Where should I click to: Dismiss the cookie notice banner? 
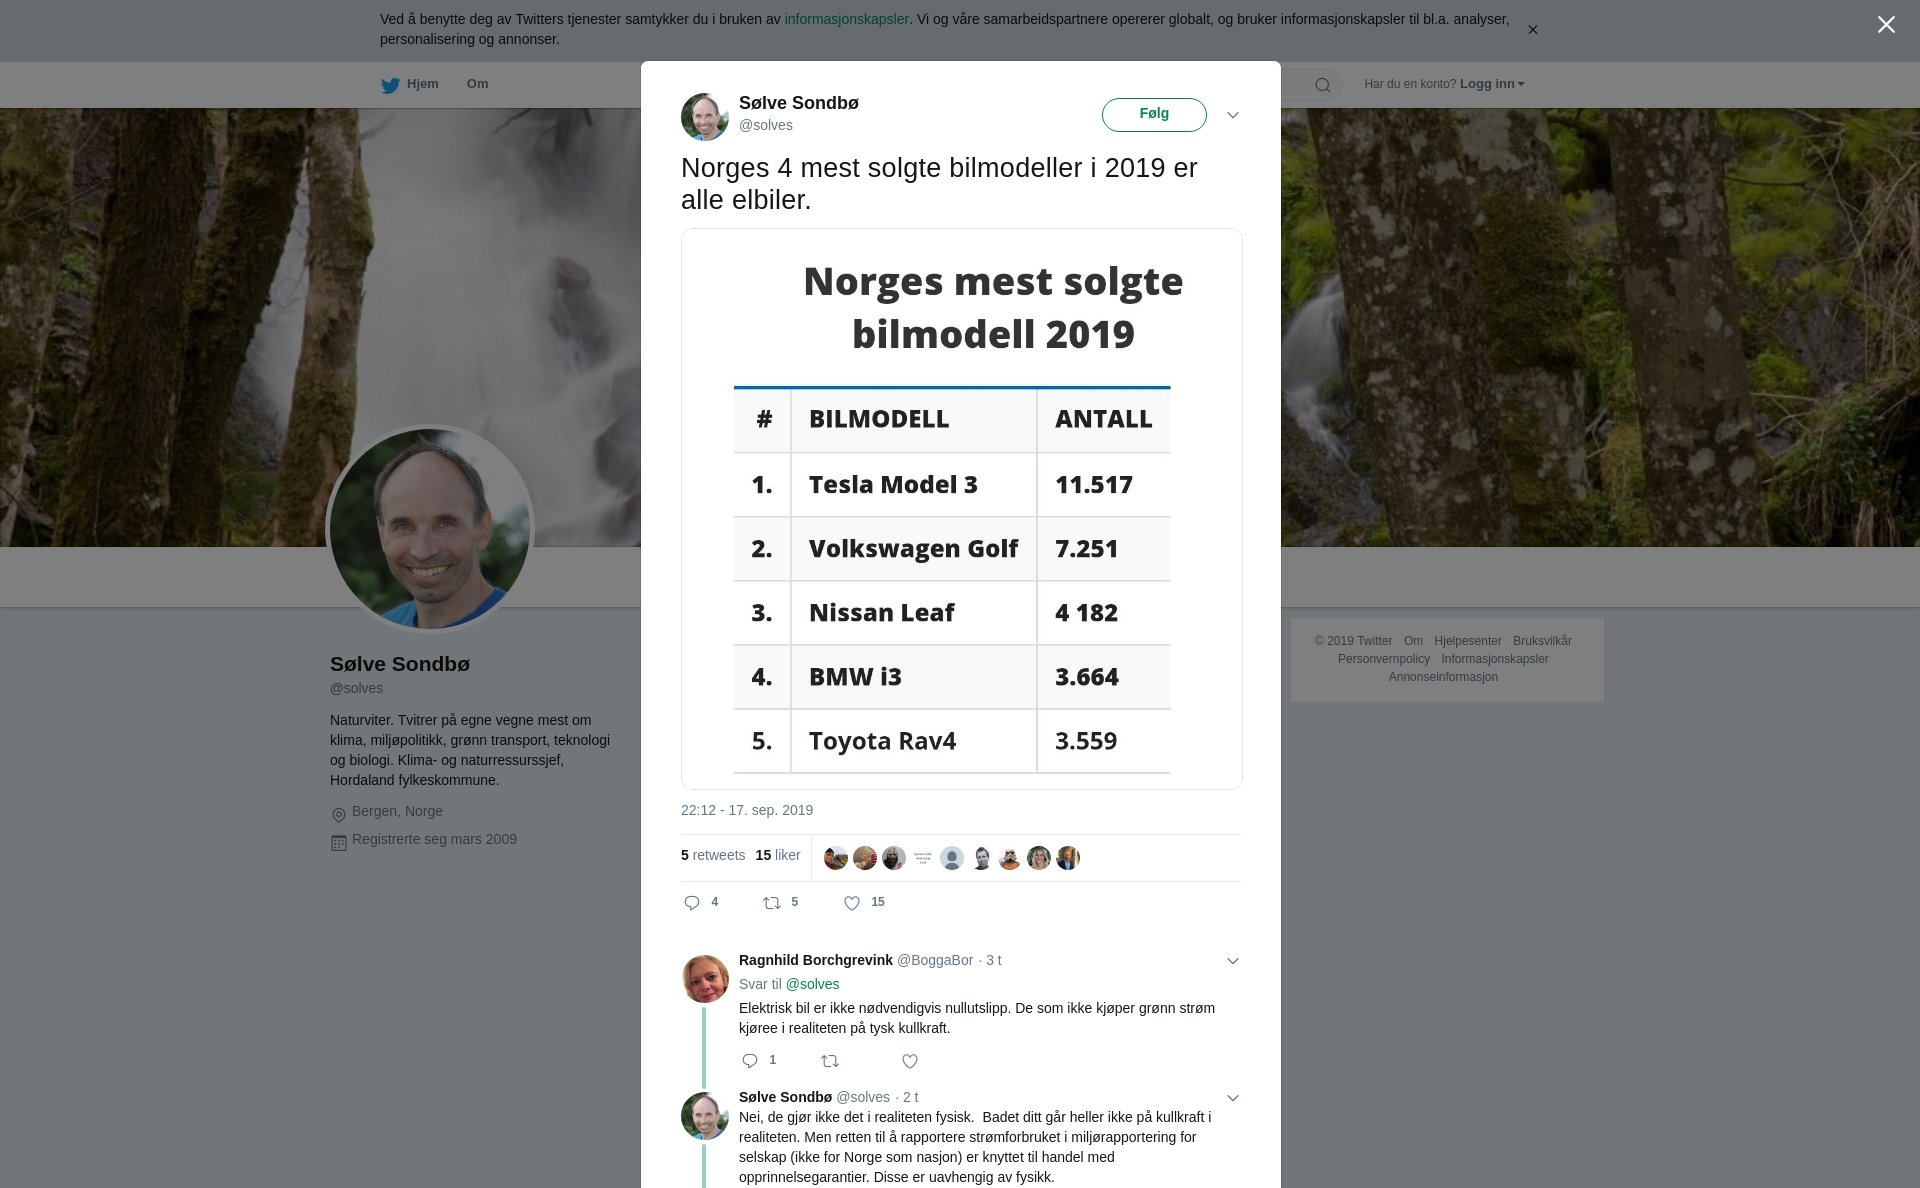tap(1532, 30)
